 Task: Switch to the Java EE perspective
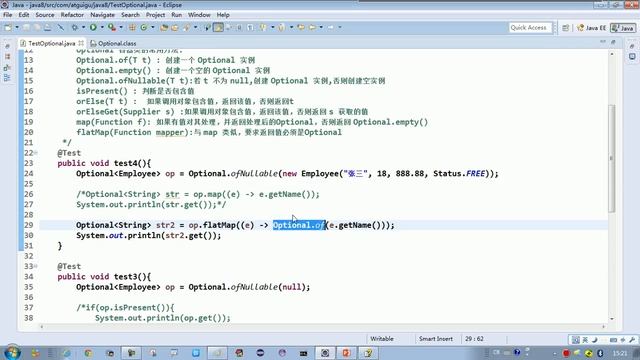tap(591, 28)
